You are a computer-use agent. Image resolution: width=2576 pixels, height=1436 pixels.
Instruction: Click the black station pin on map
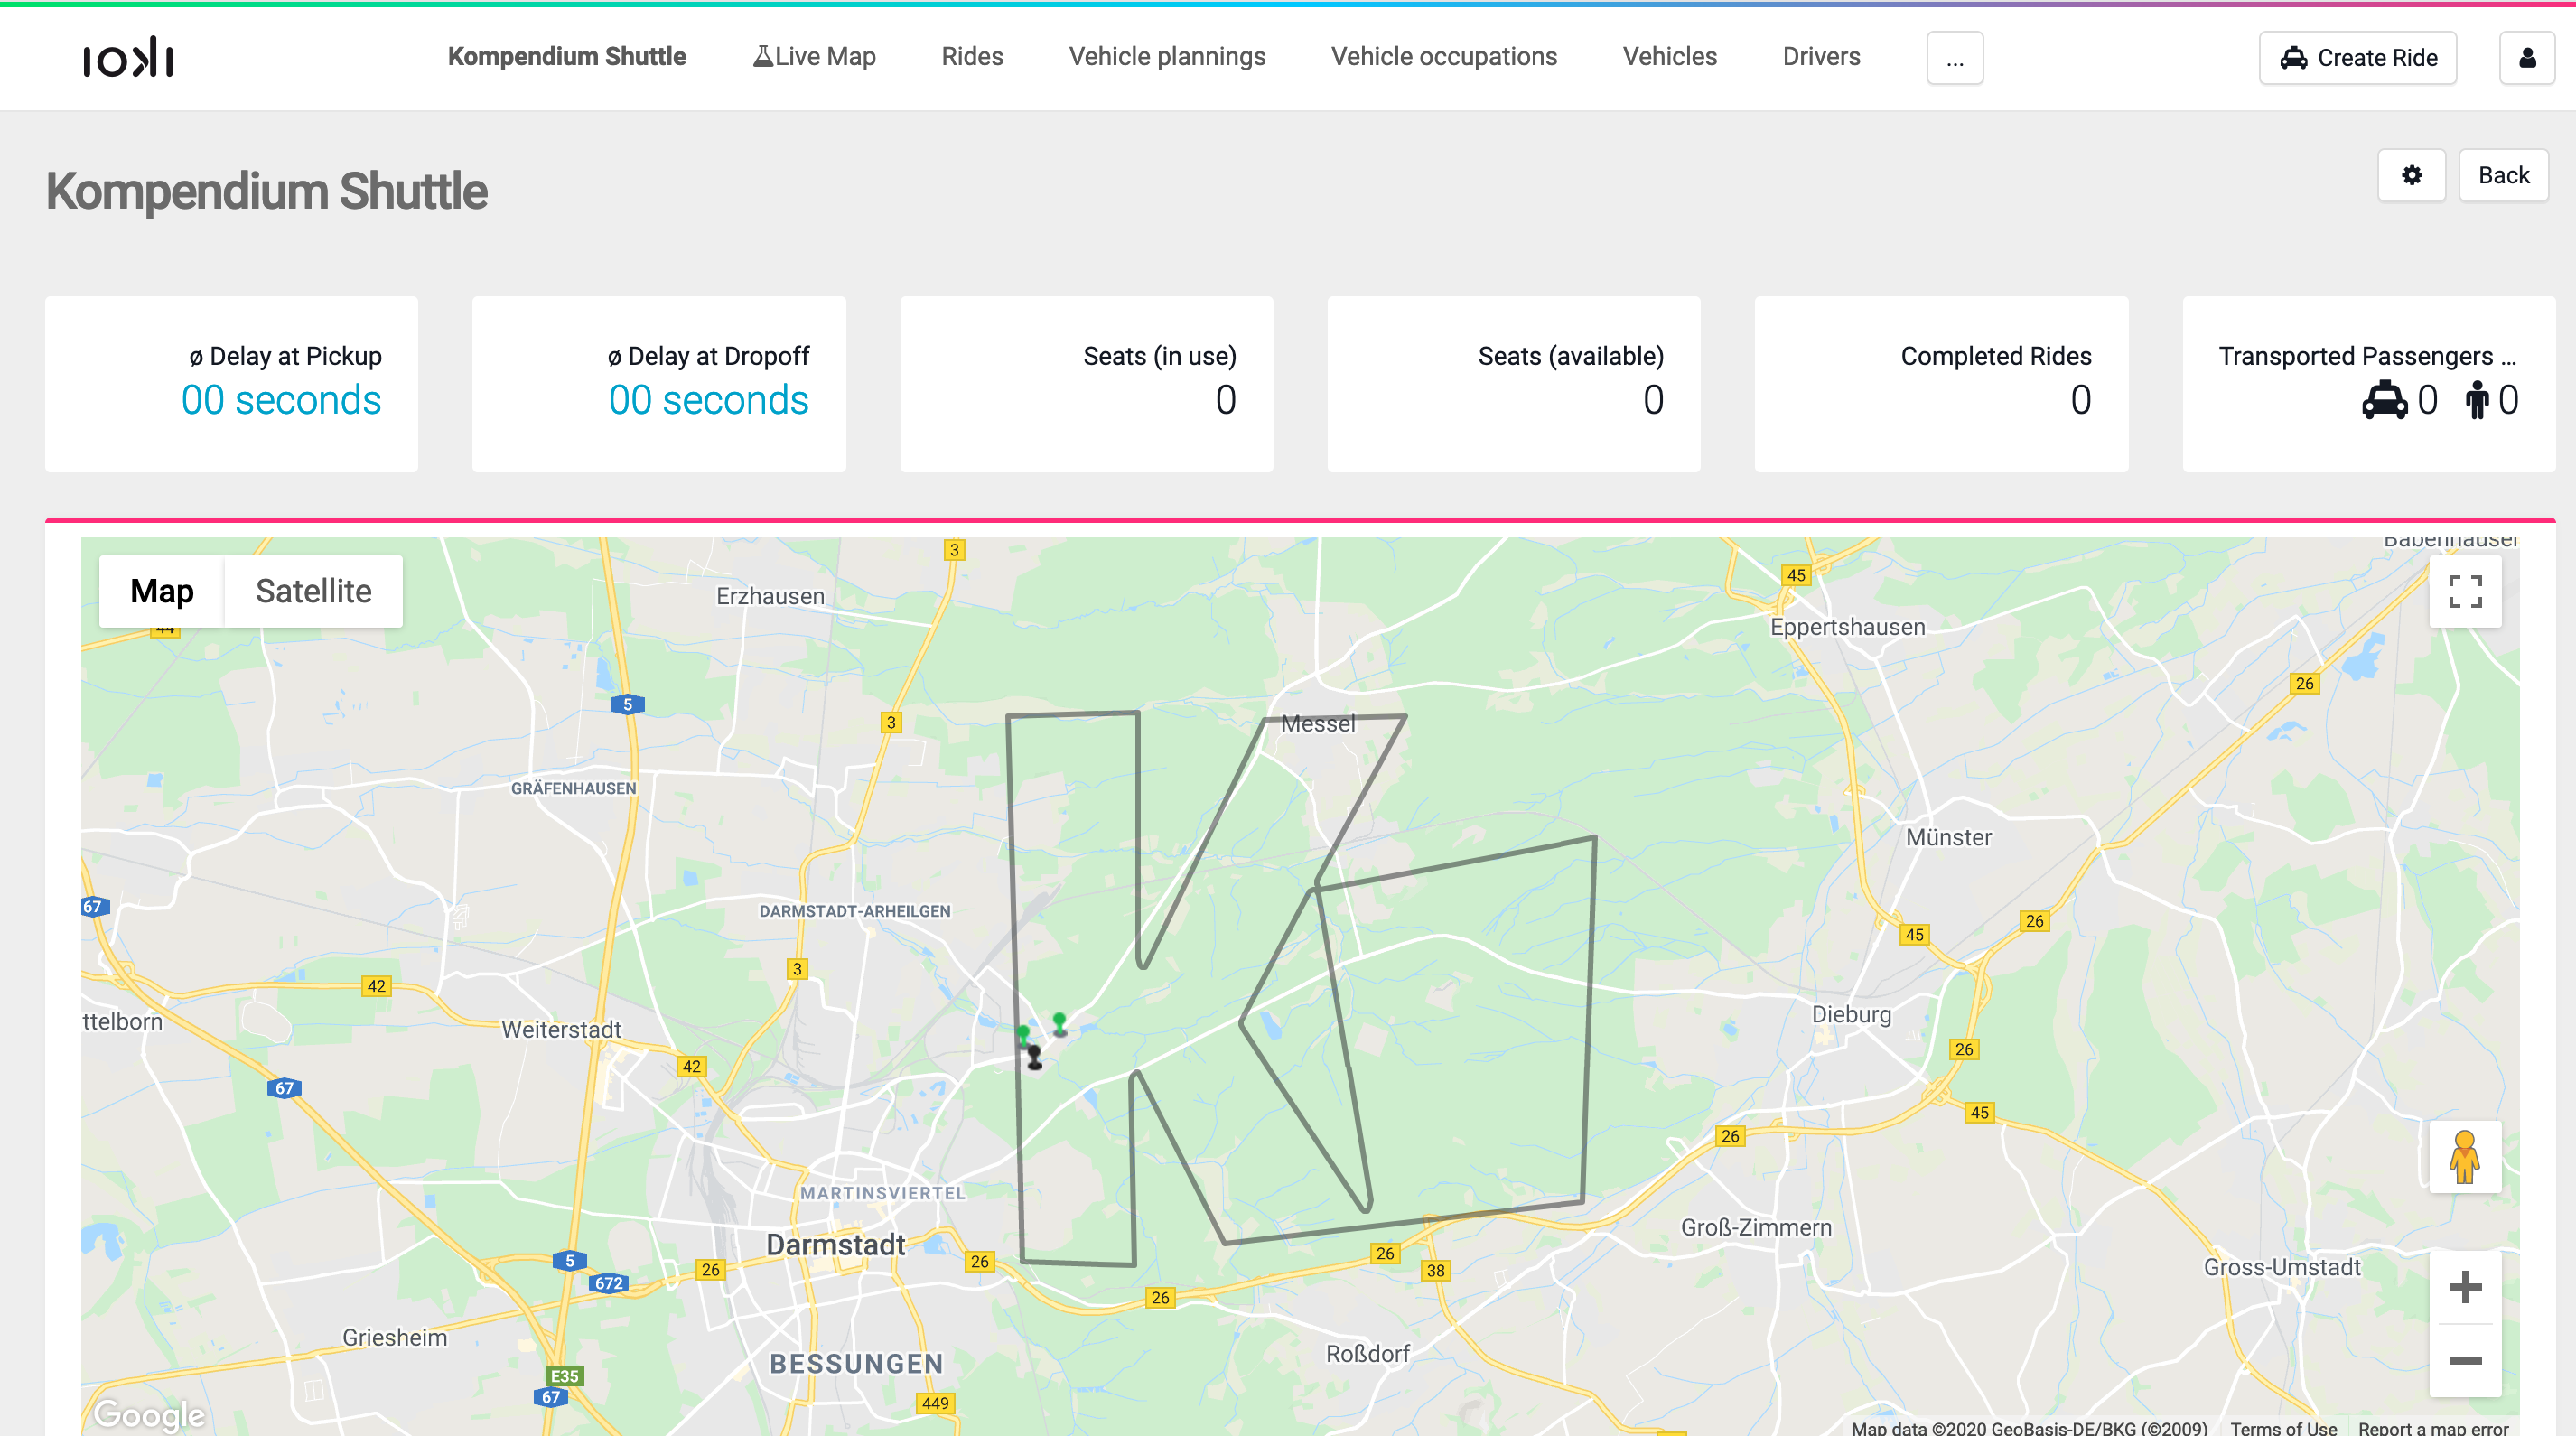pyautogui.click(x=1034, y=1056)
